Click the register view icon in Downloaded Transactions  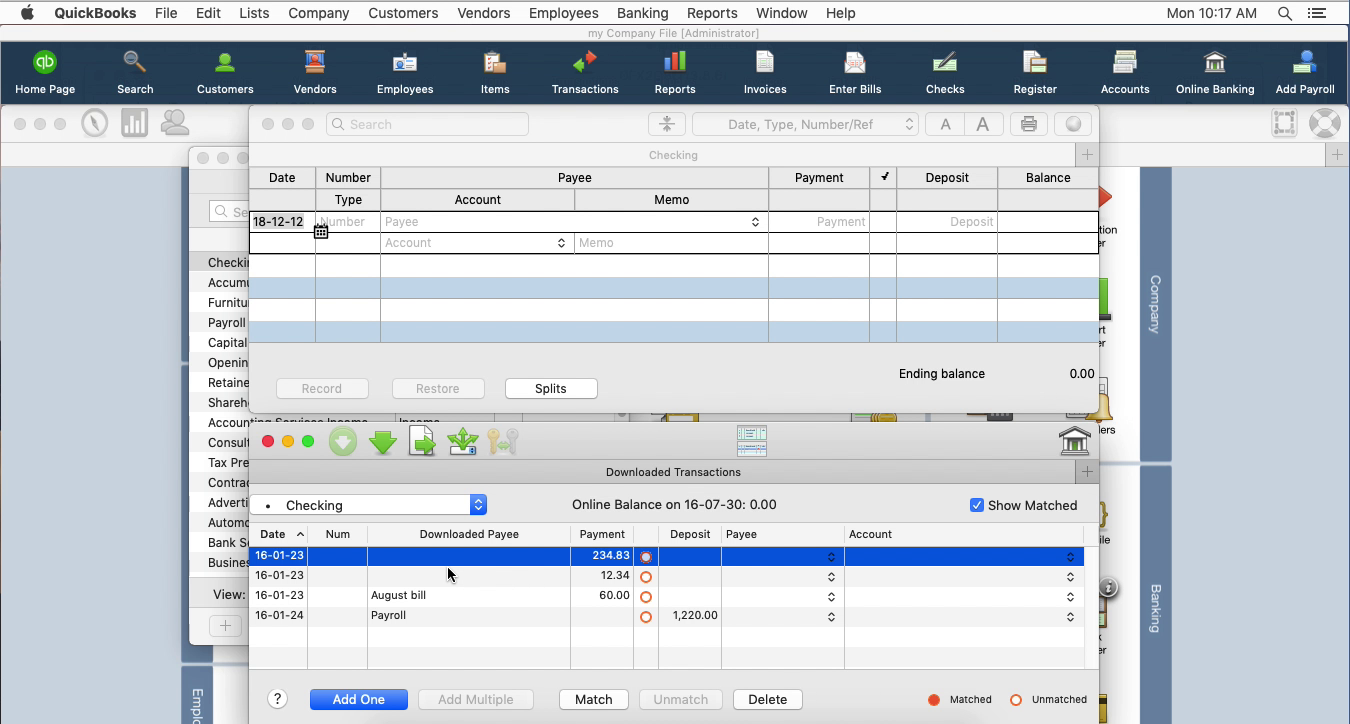point(752,441)
